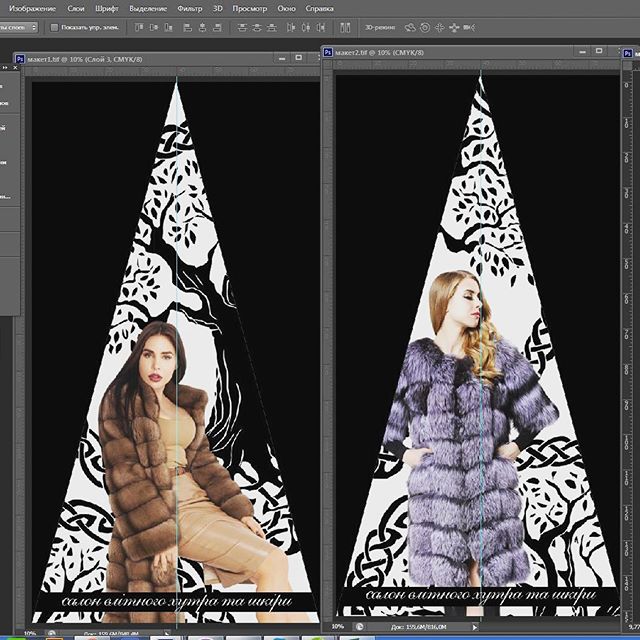Close the collapsed left panel with its x icon
Screen dimensions: 640x640
click(16, 68)
